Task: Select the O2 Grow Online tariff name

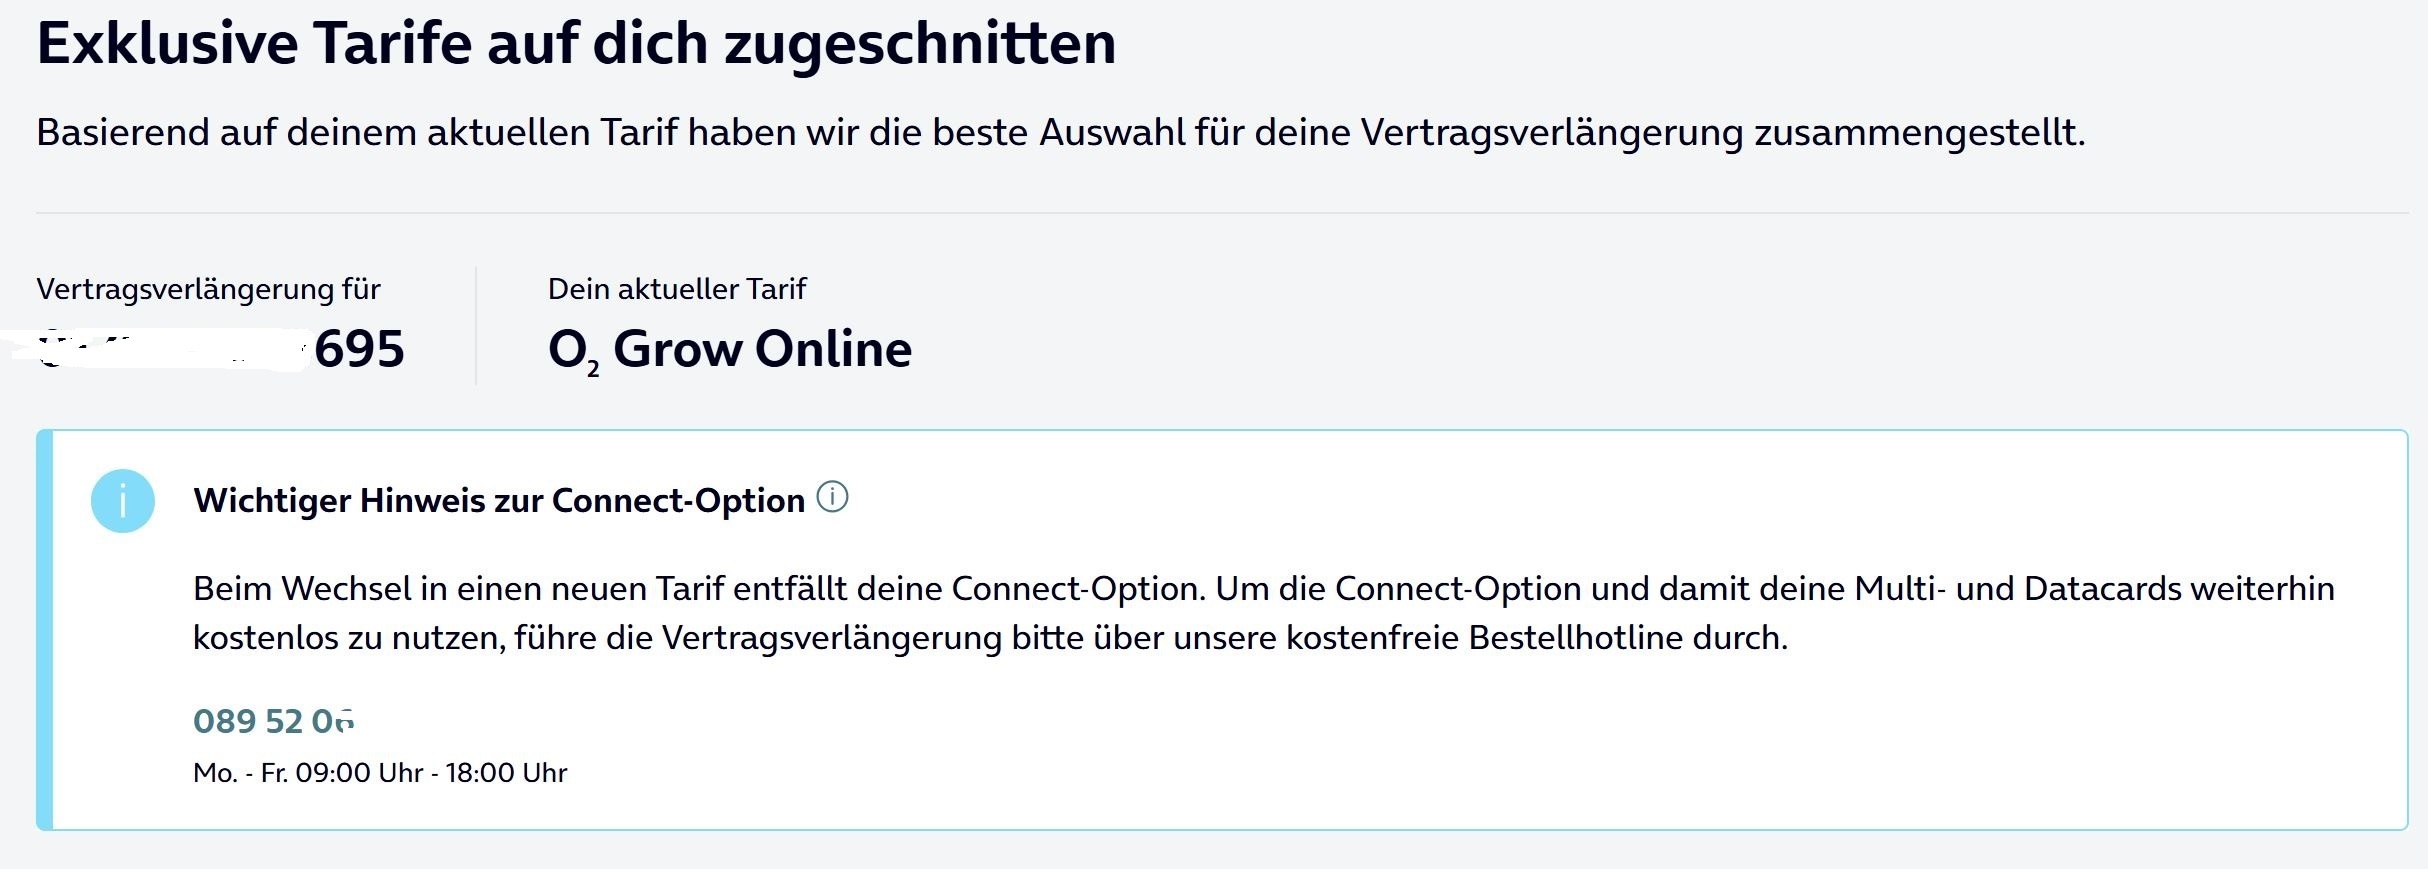Action: [x=730, y=350]
